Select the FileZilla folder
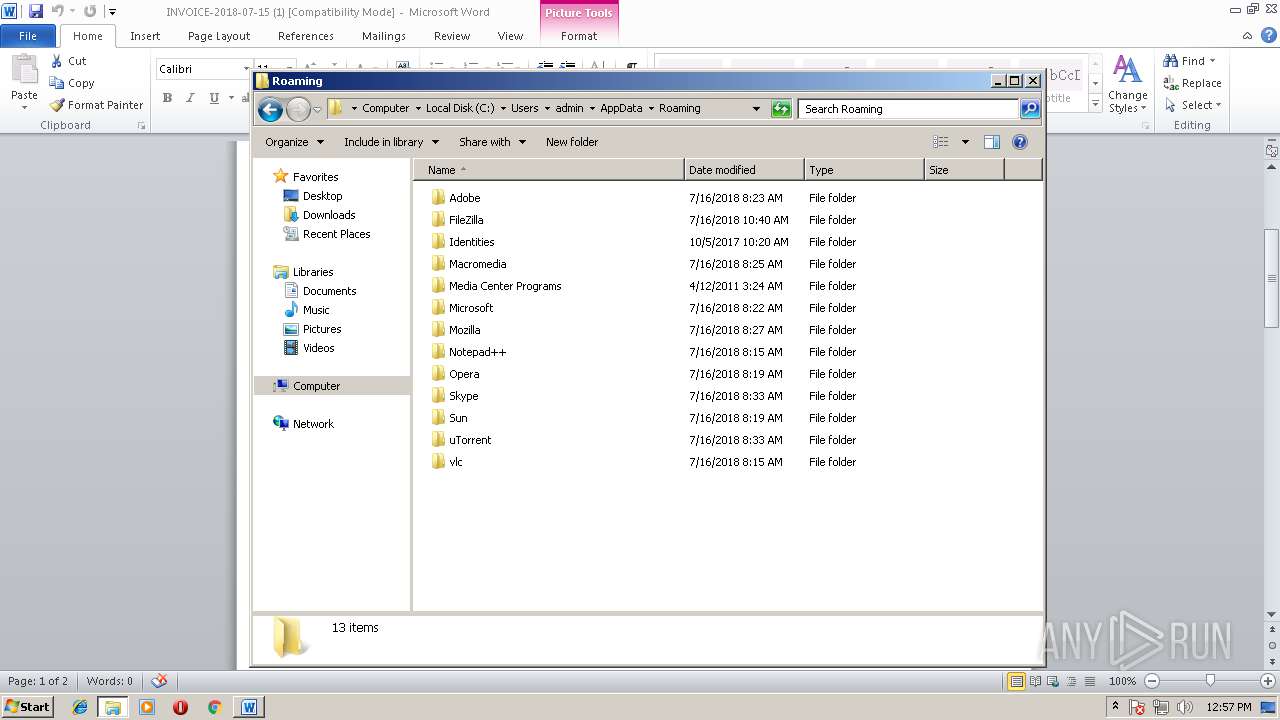Image resolution: width=1280 pixels, height=720 pixels. pos(466,220)
